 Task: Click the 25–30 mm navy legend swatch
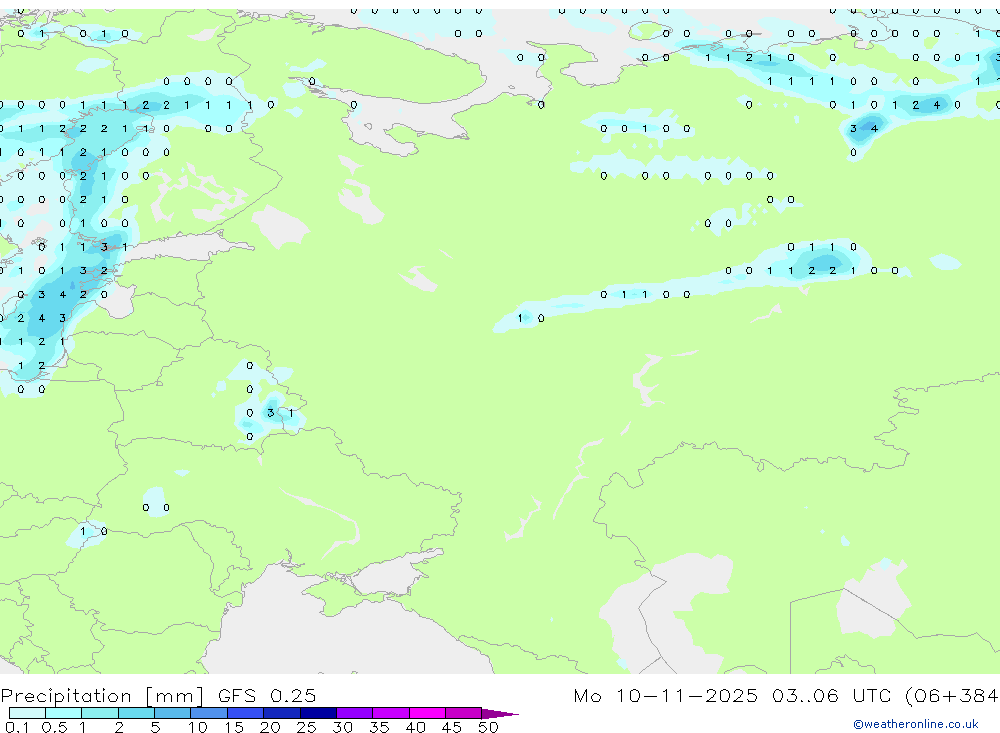[x=318, y=713]
